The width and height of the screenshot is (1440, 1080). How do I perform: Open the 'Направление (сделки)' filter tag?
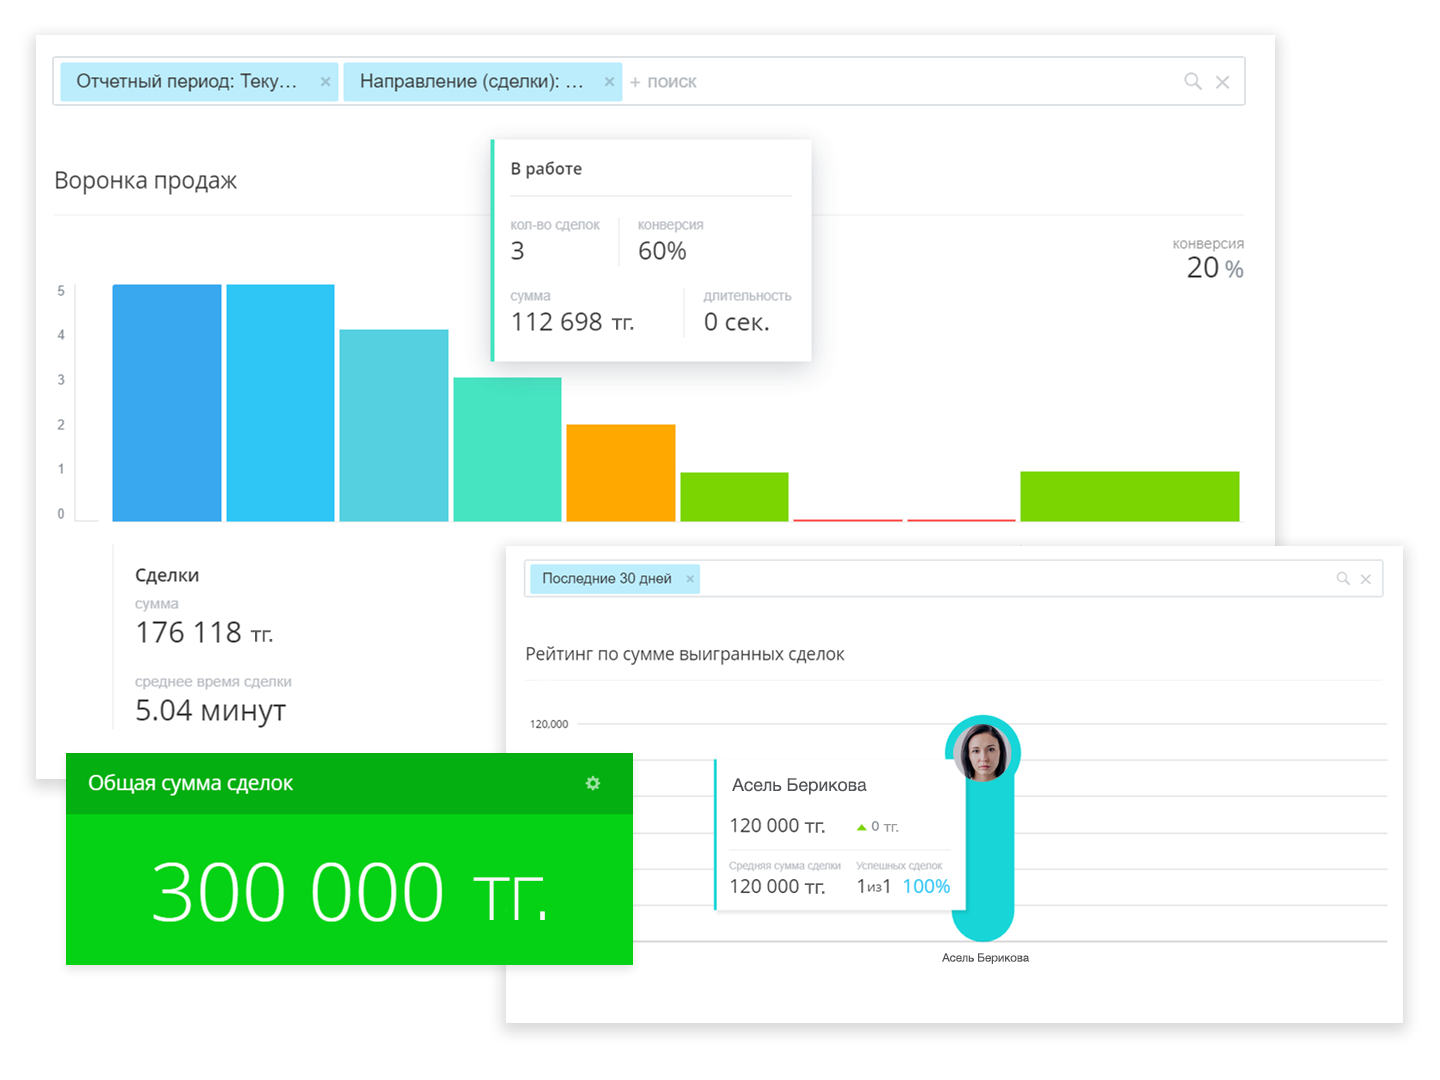(x=471, y=82)
